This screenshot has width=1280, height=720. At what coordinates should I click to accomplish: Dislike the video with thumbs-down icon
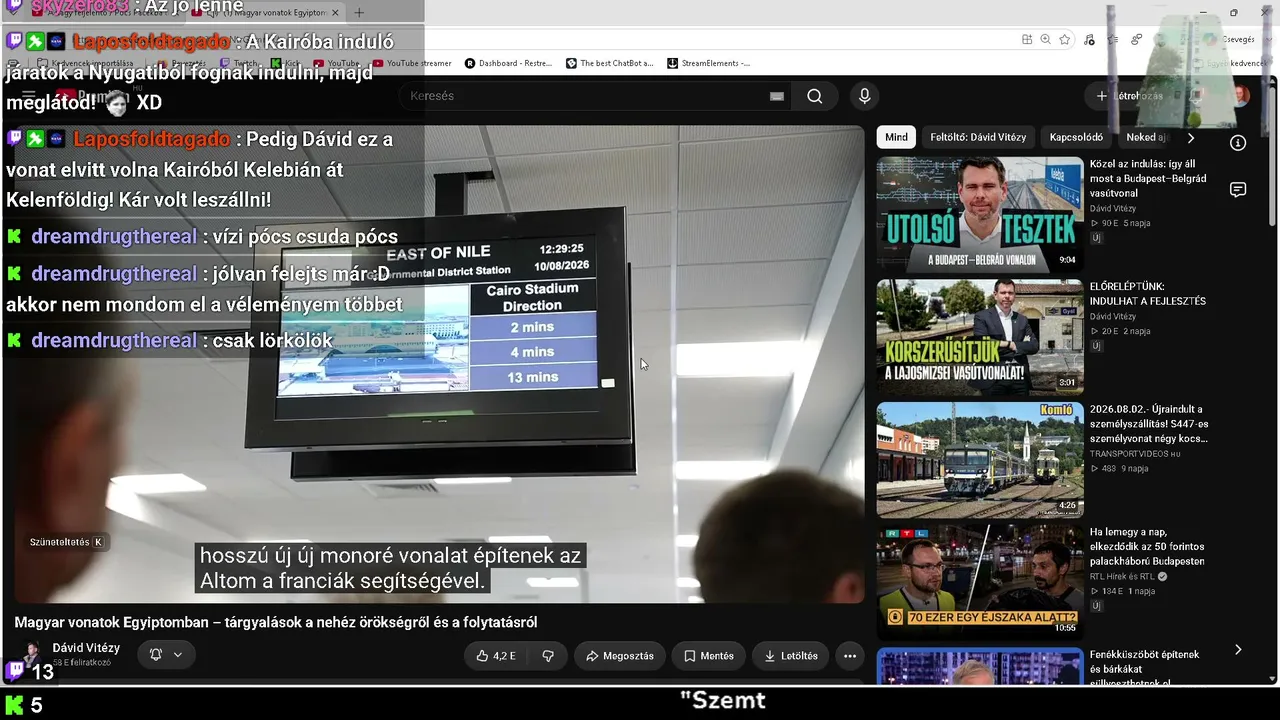tap(548, 656)
